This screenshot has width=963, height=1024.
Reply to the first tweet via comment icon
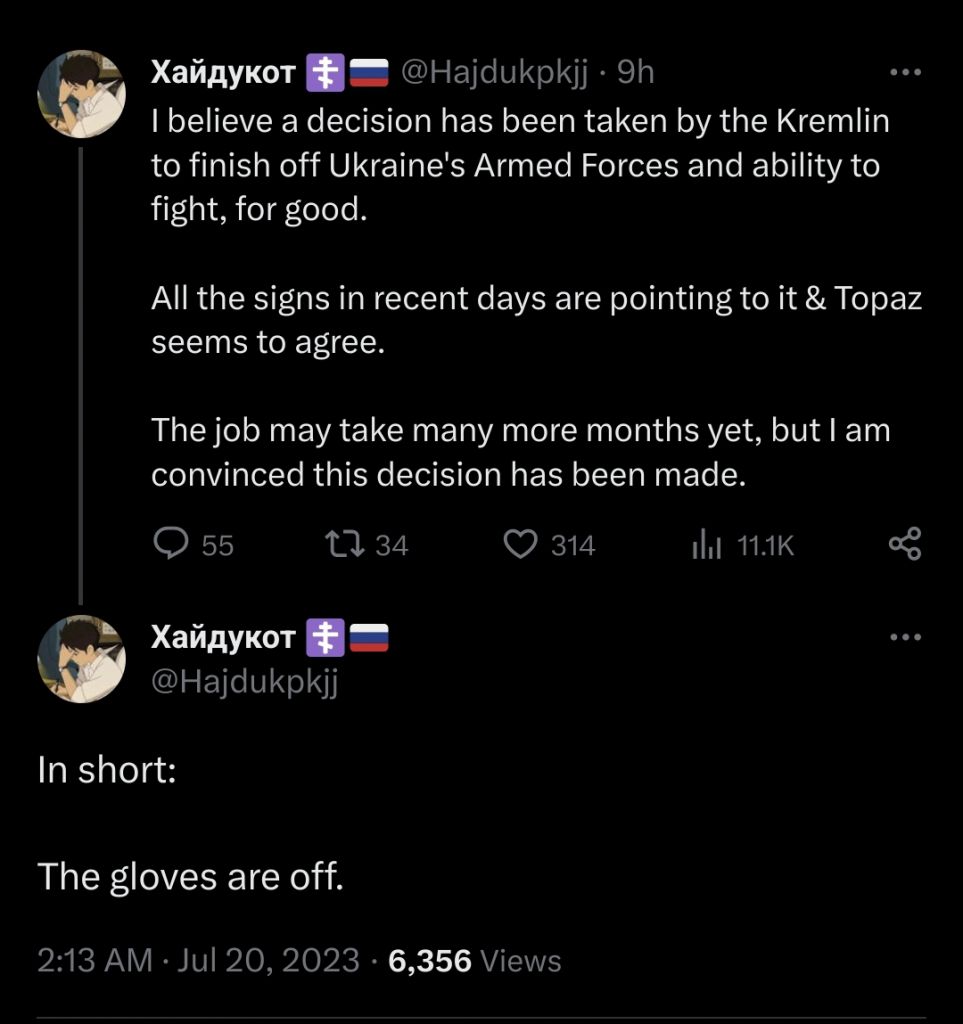(172, 544)
